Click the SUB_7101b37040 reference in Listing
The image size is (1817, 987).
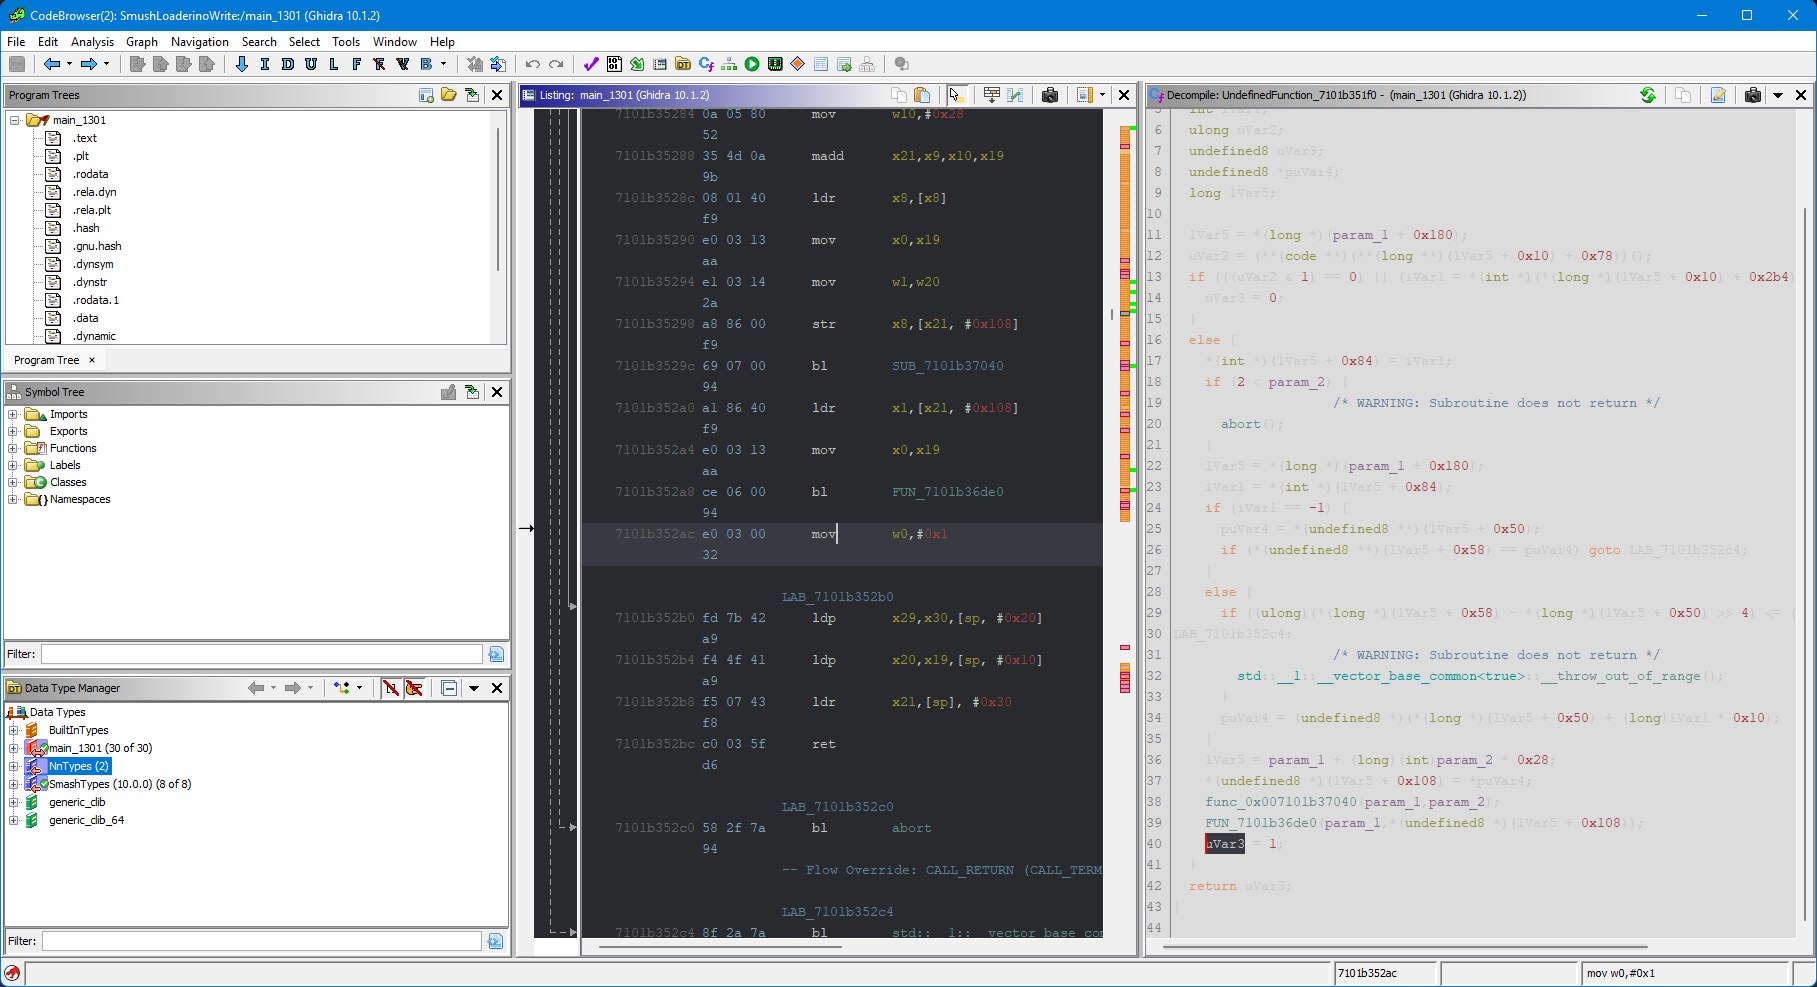pyautogui.click(x=948, y=366)
